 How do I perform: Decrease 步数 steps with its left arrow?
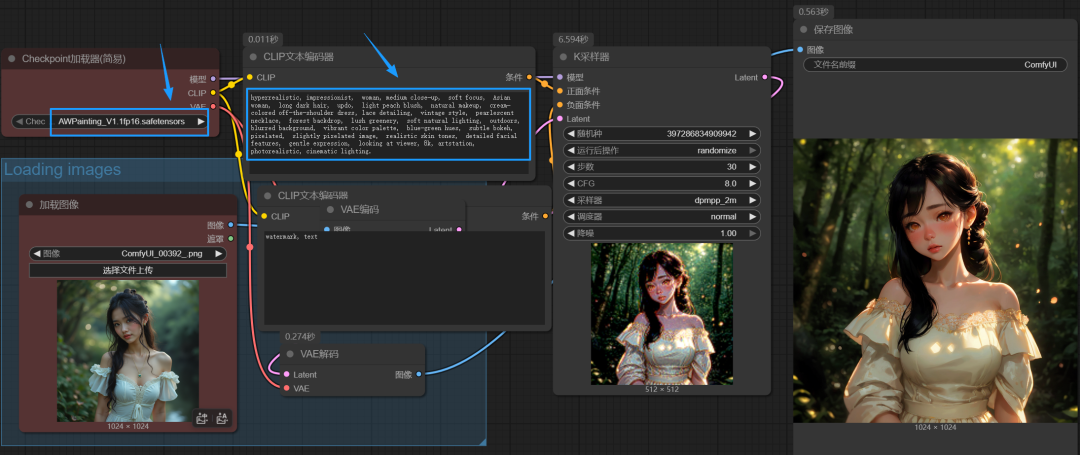[571, 167]
